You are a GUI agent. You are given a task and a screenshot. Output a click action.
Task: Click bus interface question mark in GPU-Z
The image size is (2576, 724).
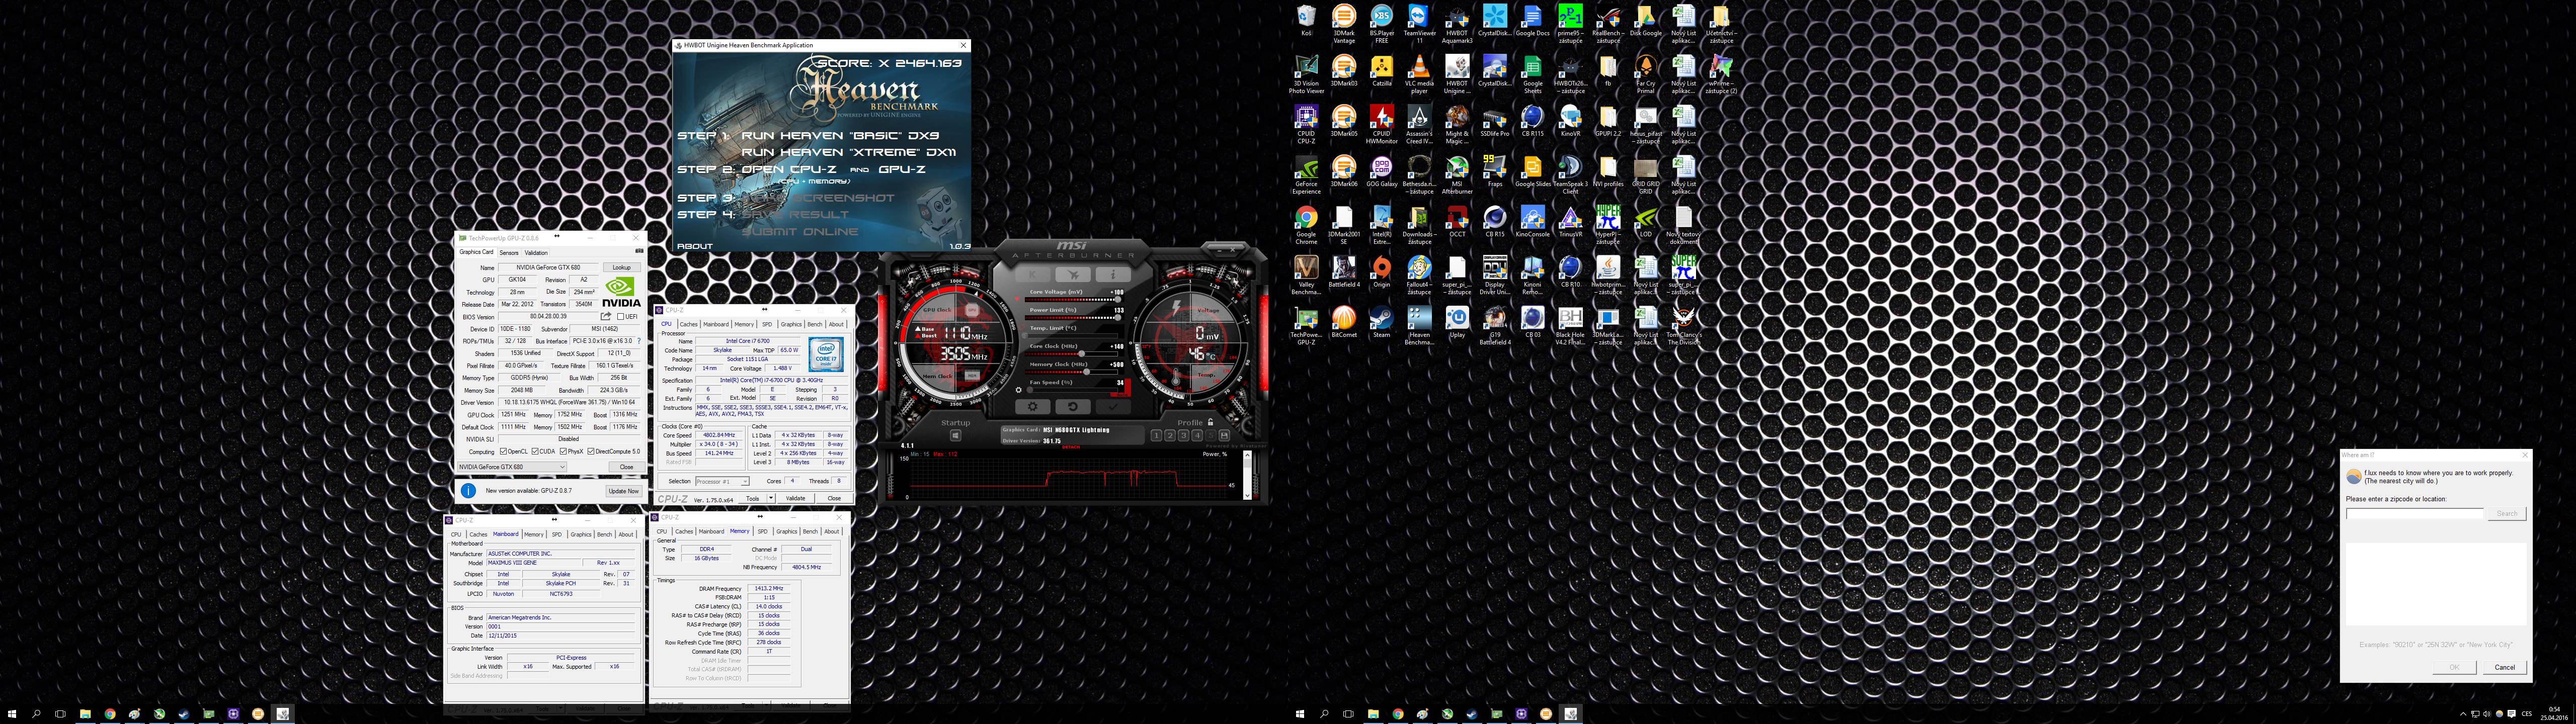pos(639,341)
